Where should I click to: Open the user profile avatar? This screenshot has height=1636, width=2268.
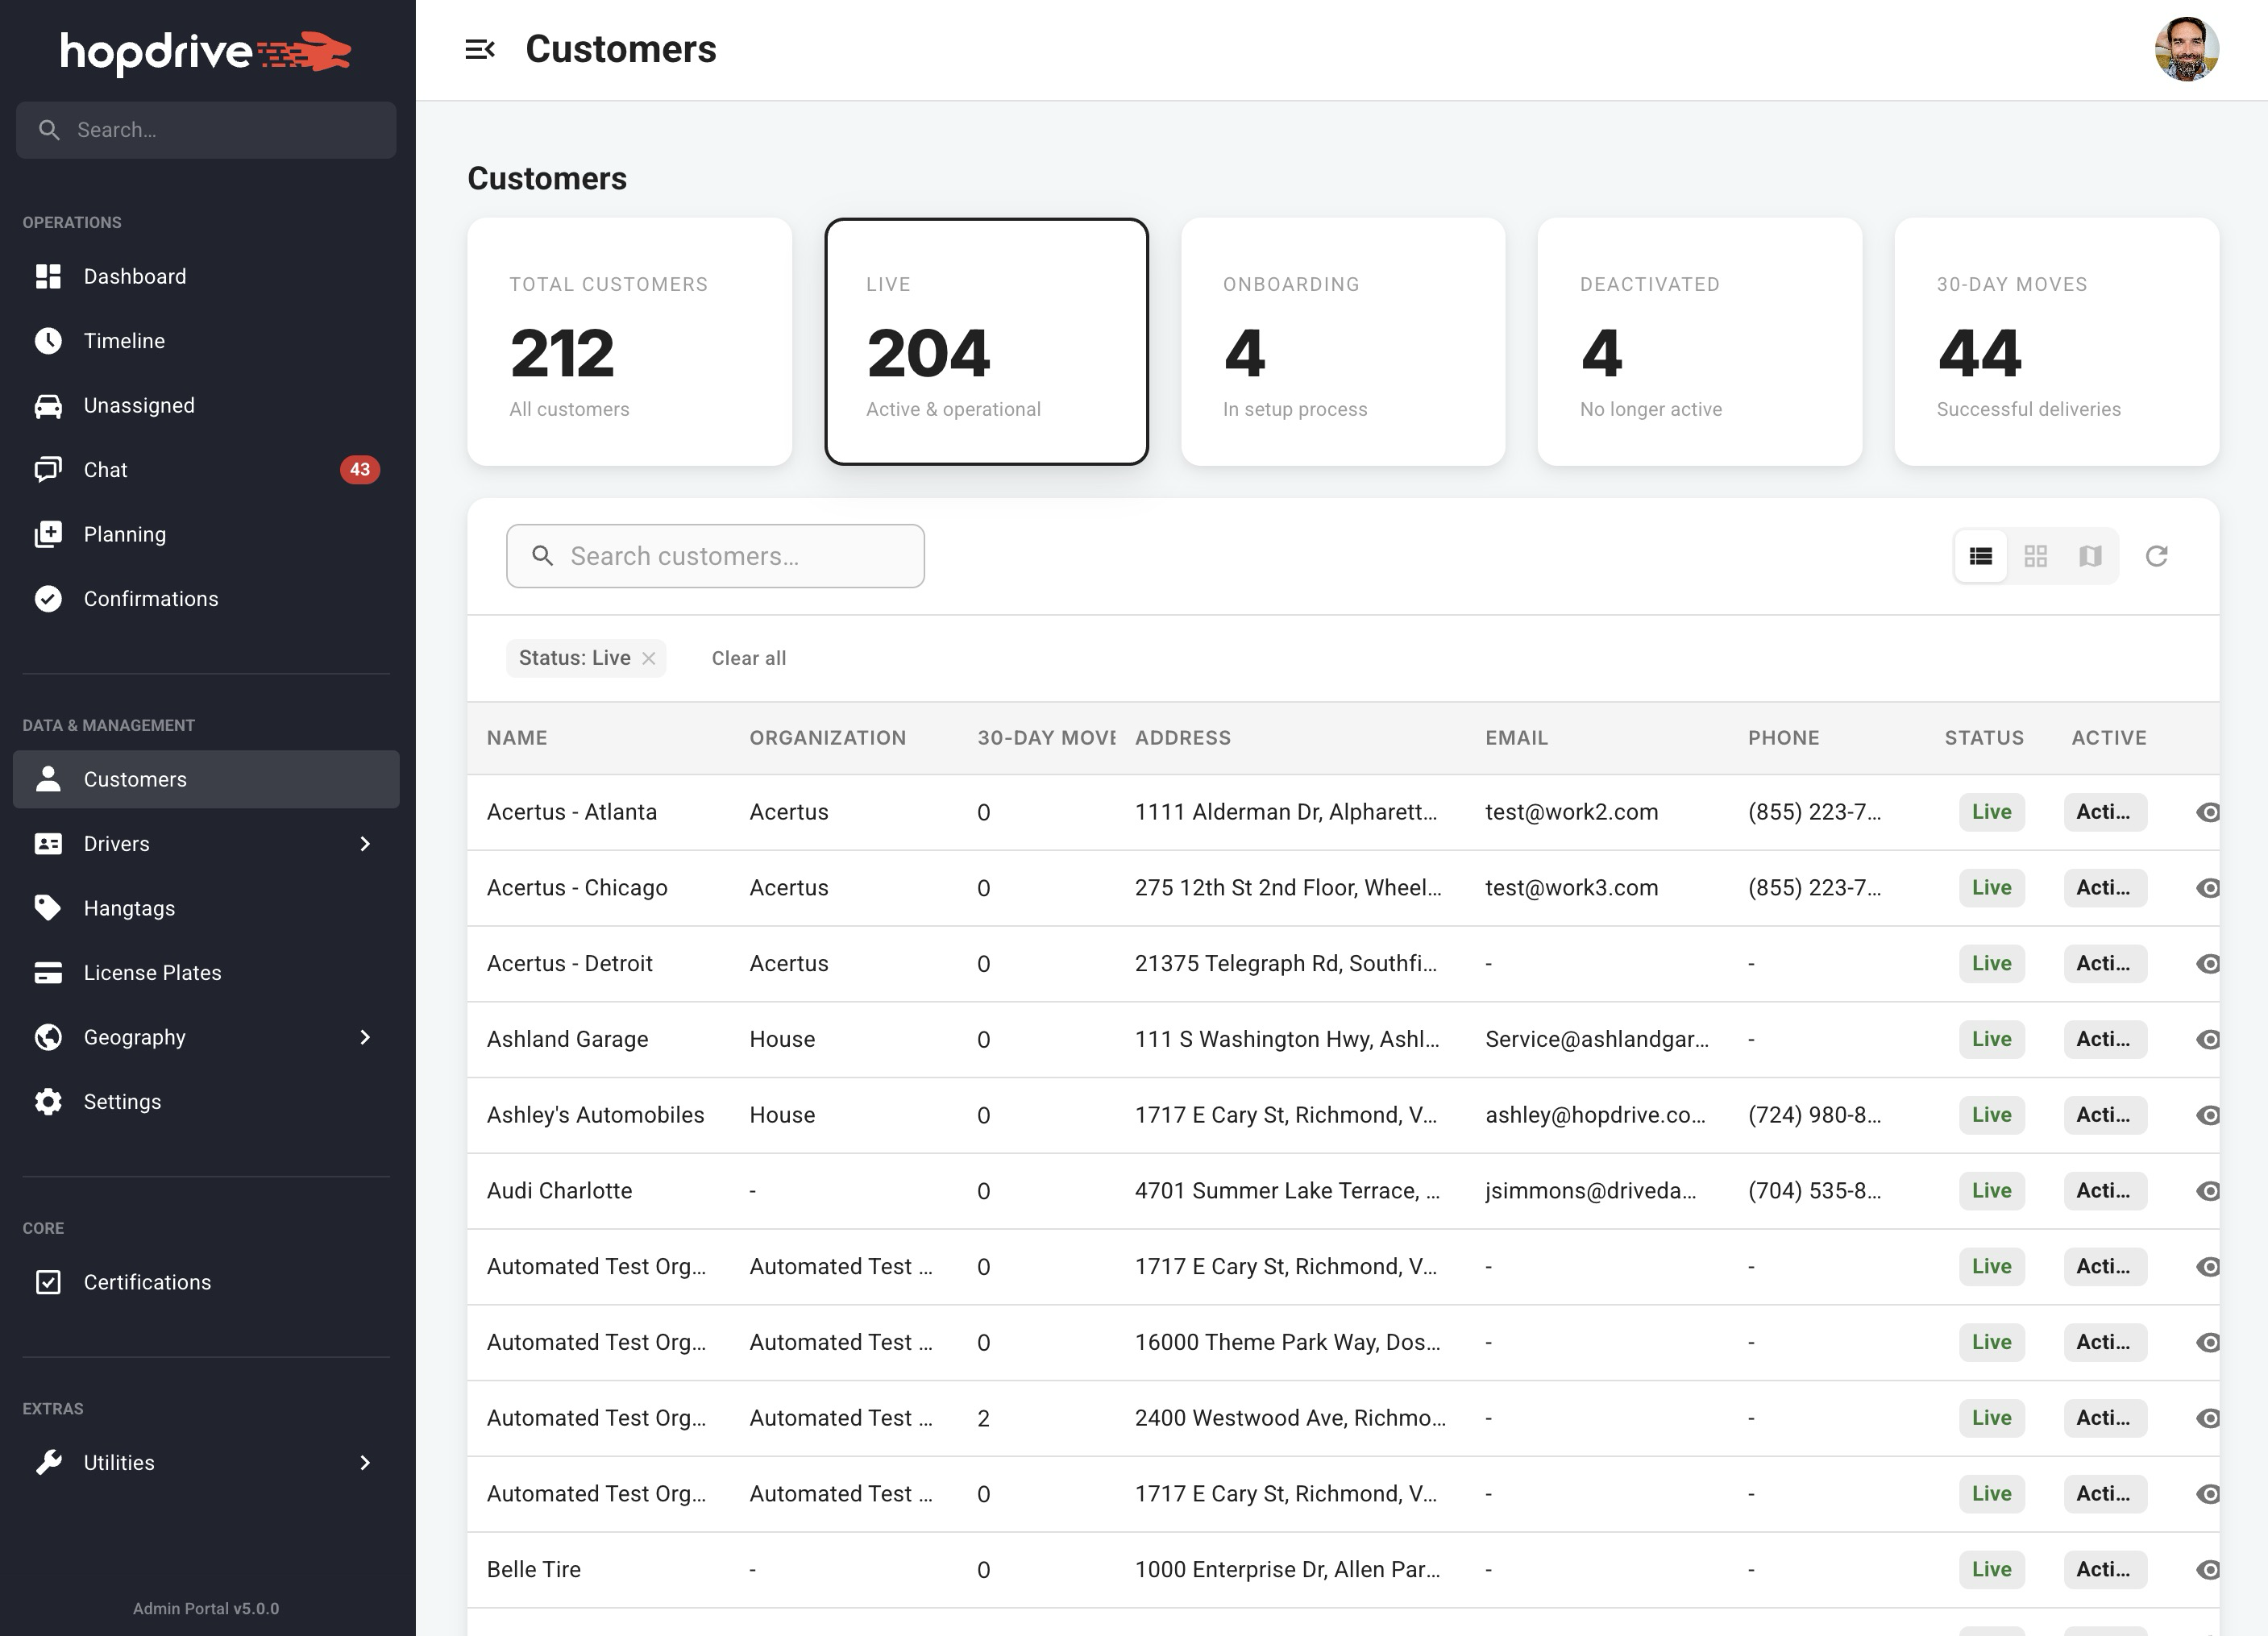2186,49
